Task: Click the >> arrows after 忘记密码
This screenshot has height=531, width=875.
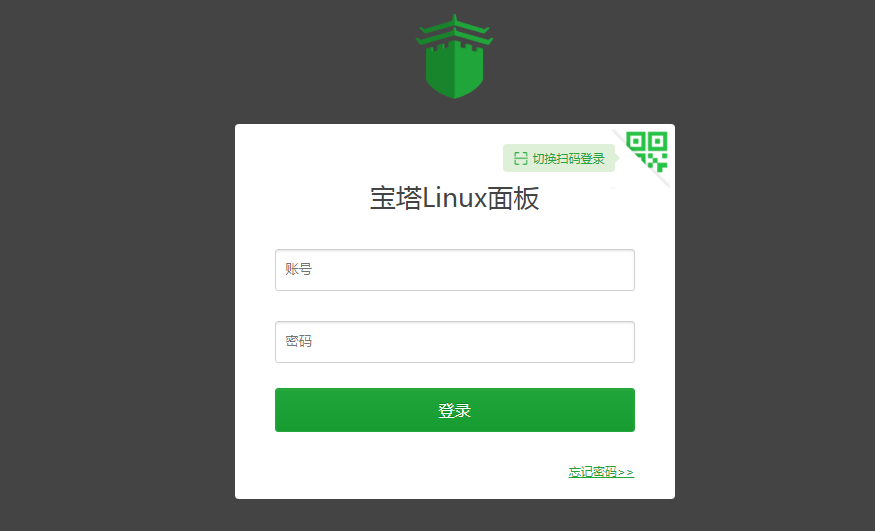Action: click(626, 472)
